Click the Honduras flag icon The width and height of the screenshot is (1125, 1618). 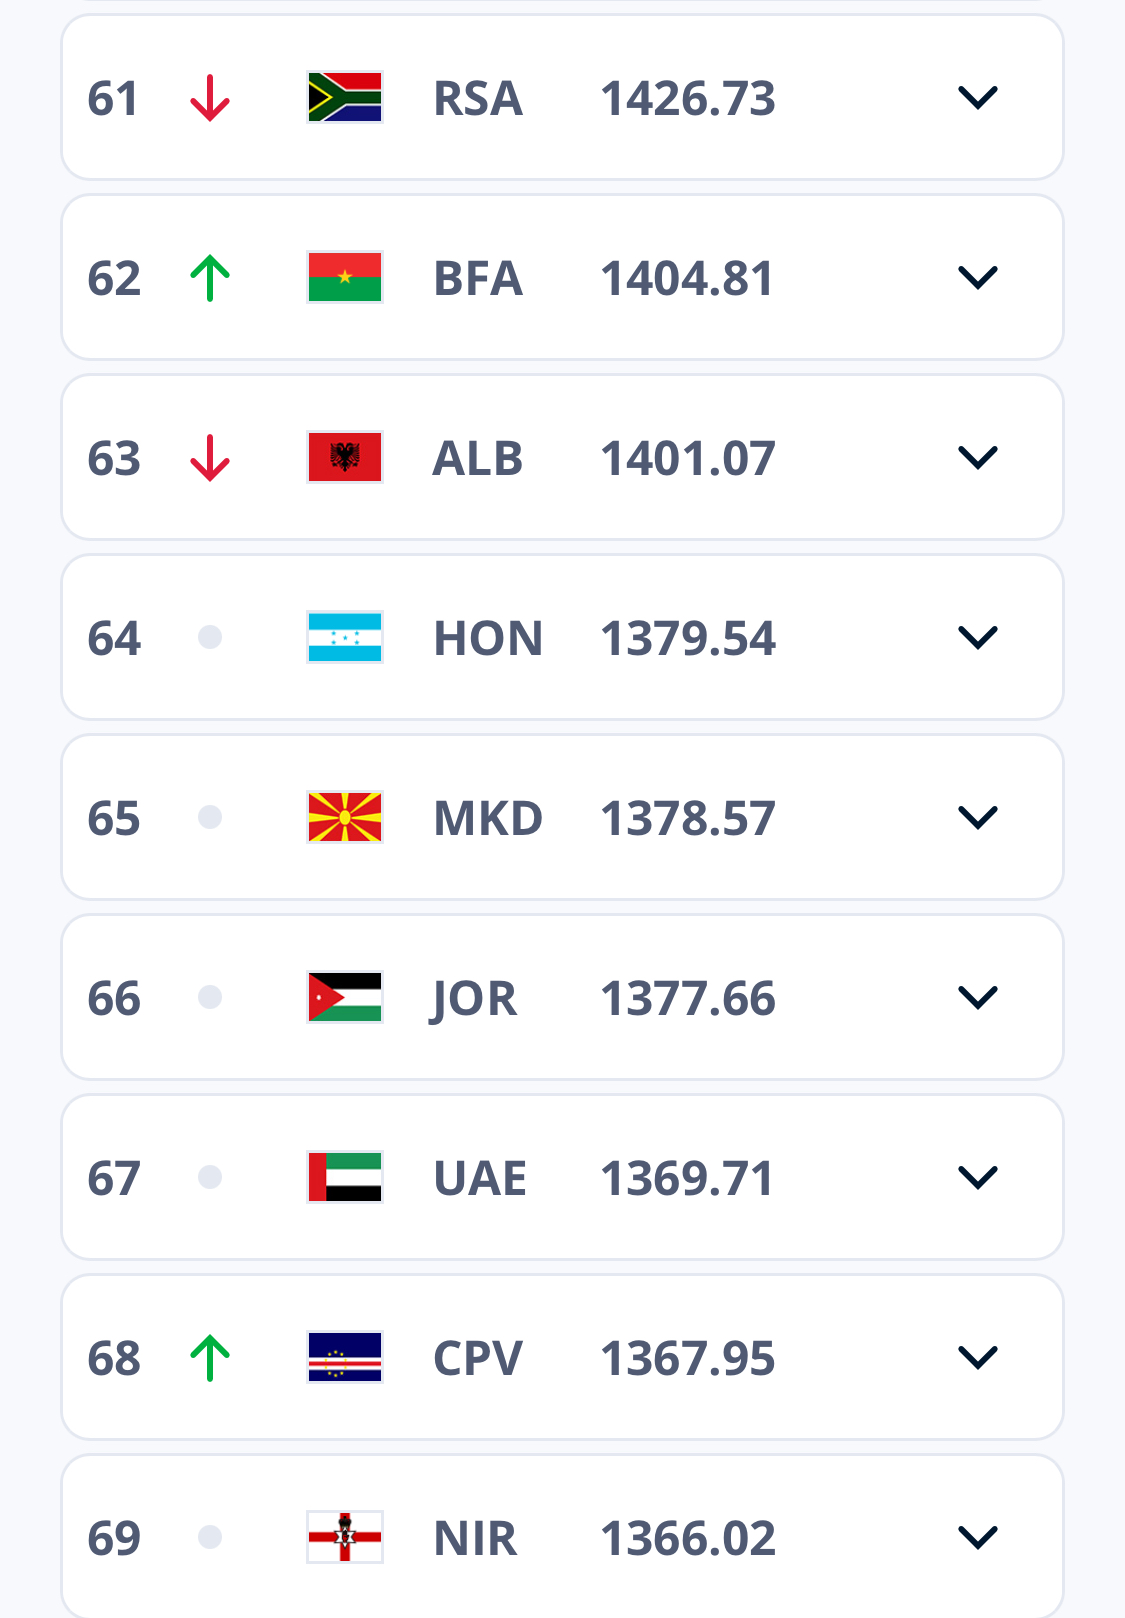[x=345, y=637]
